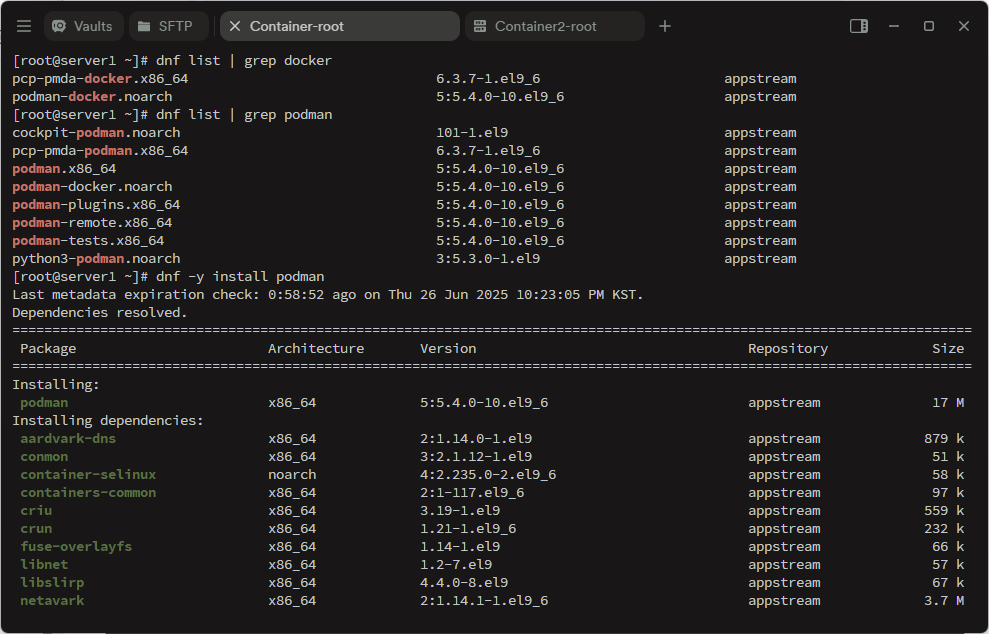The image size is (989, 634).
Task: Click the 3.7 M size value
Action: point(944,601)
